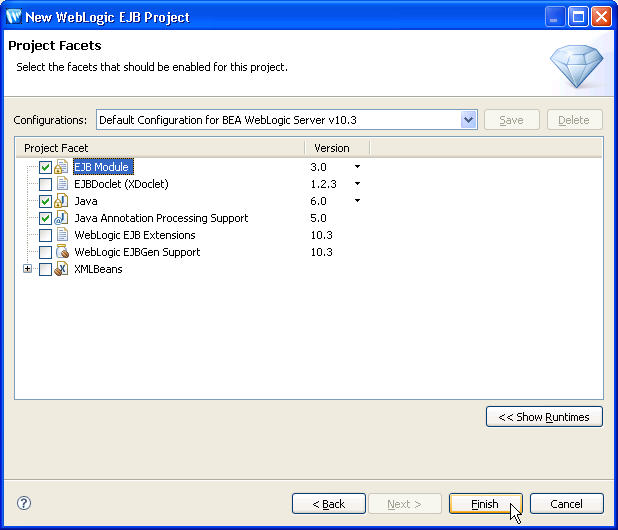
Task: Close the New WebLogic EJB Project dialog
Action: (x=601, y=17)
